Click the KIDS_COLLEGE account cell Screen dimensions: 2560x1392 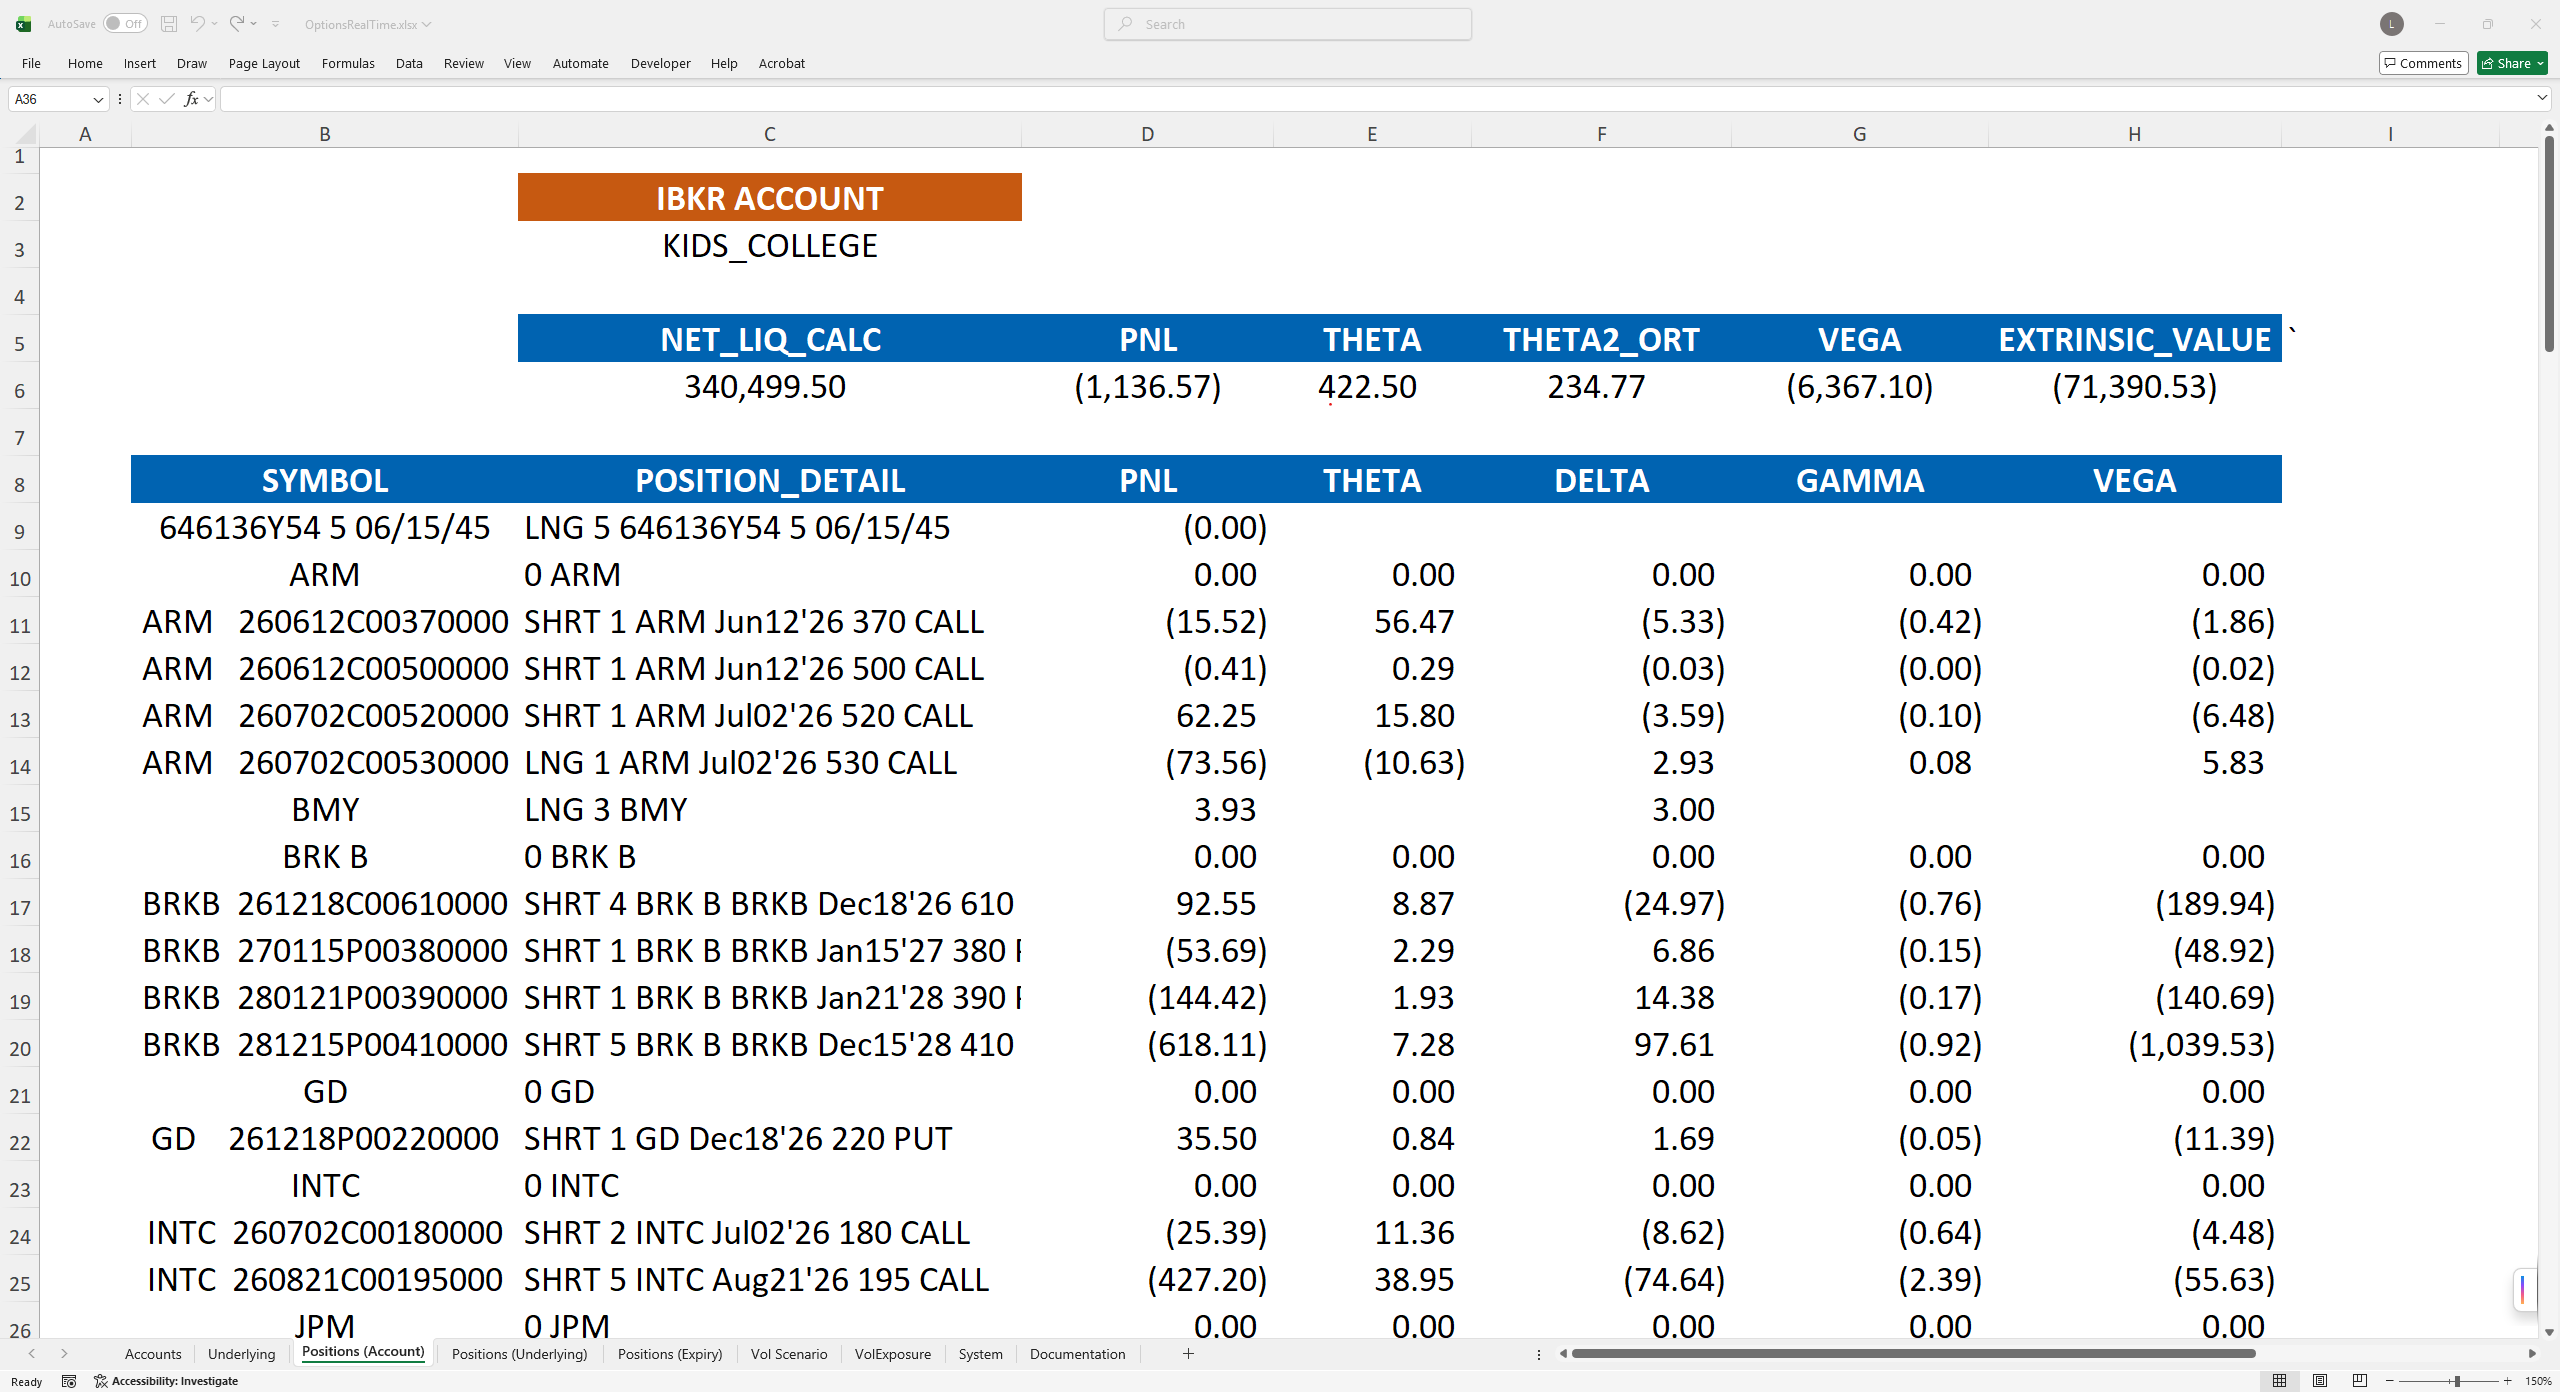click(x=769, y=246)
